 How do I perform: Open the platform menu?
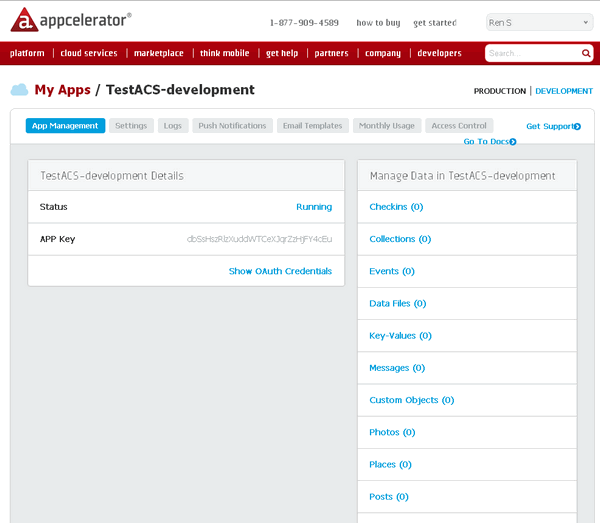click(x=27, y=53)
